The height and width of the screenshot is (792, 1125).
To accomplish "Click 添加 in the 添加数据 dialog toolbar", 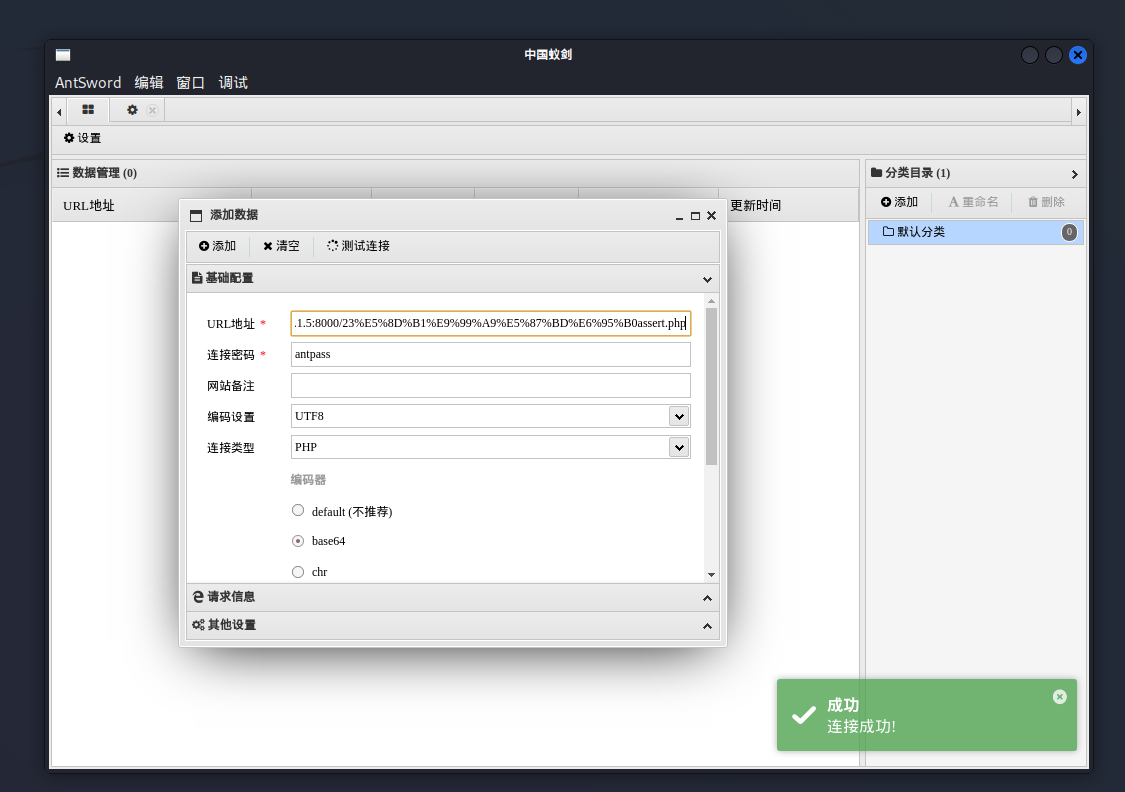I will [x=217, y=246].
